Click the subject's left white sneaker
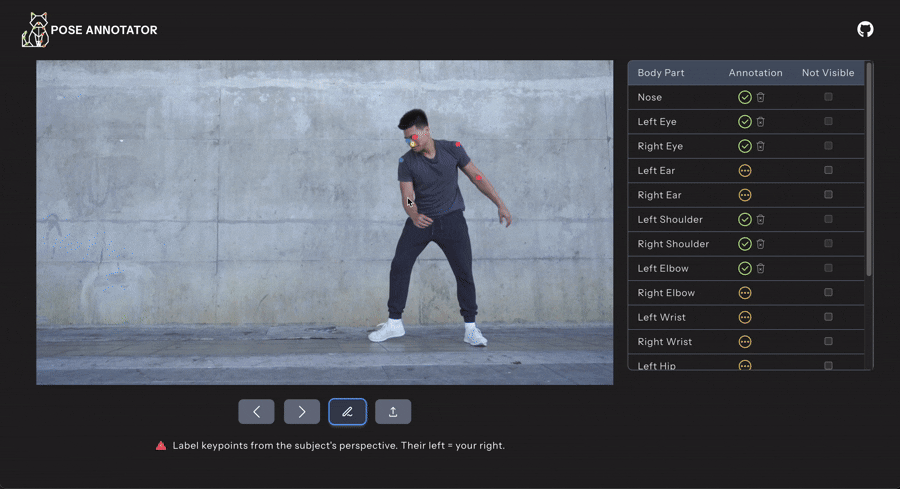Image resolution: width=900 pixels, height=489 pixels. [x=475, y=336]
